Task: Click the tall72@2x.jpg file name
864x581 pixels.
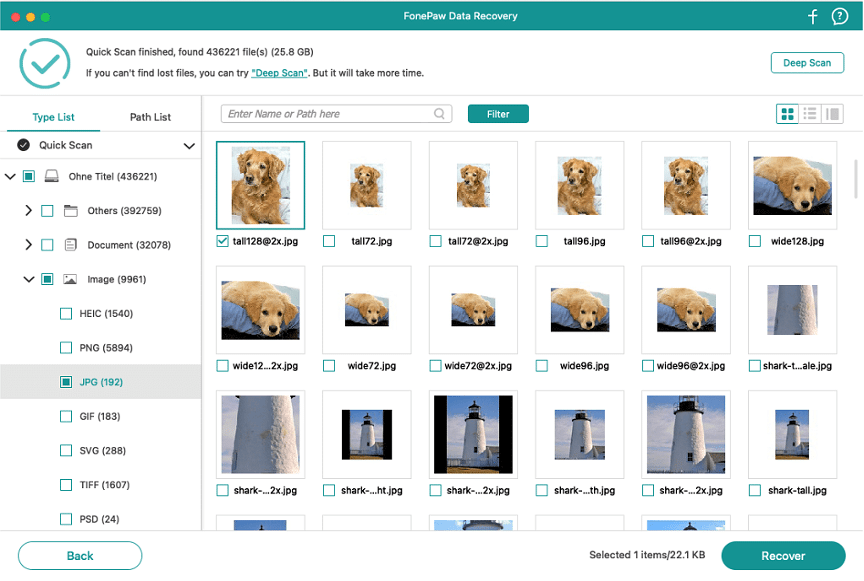Action: [x=478, y=241]
